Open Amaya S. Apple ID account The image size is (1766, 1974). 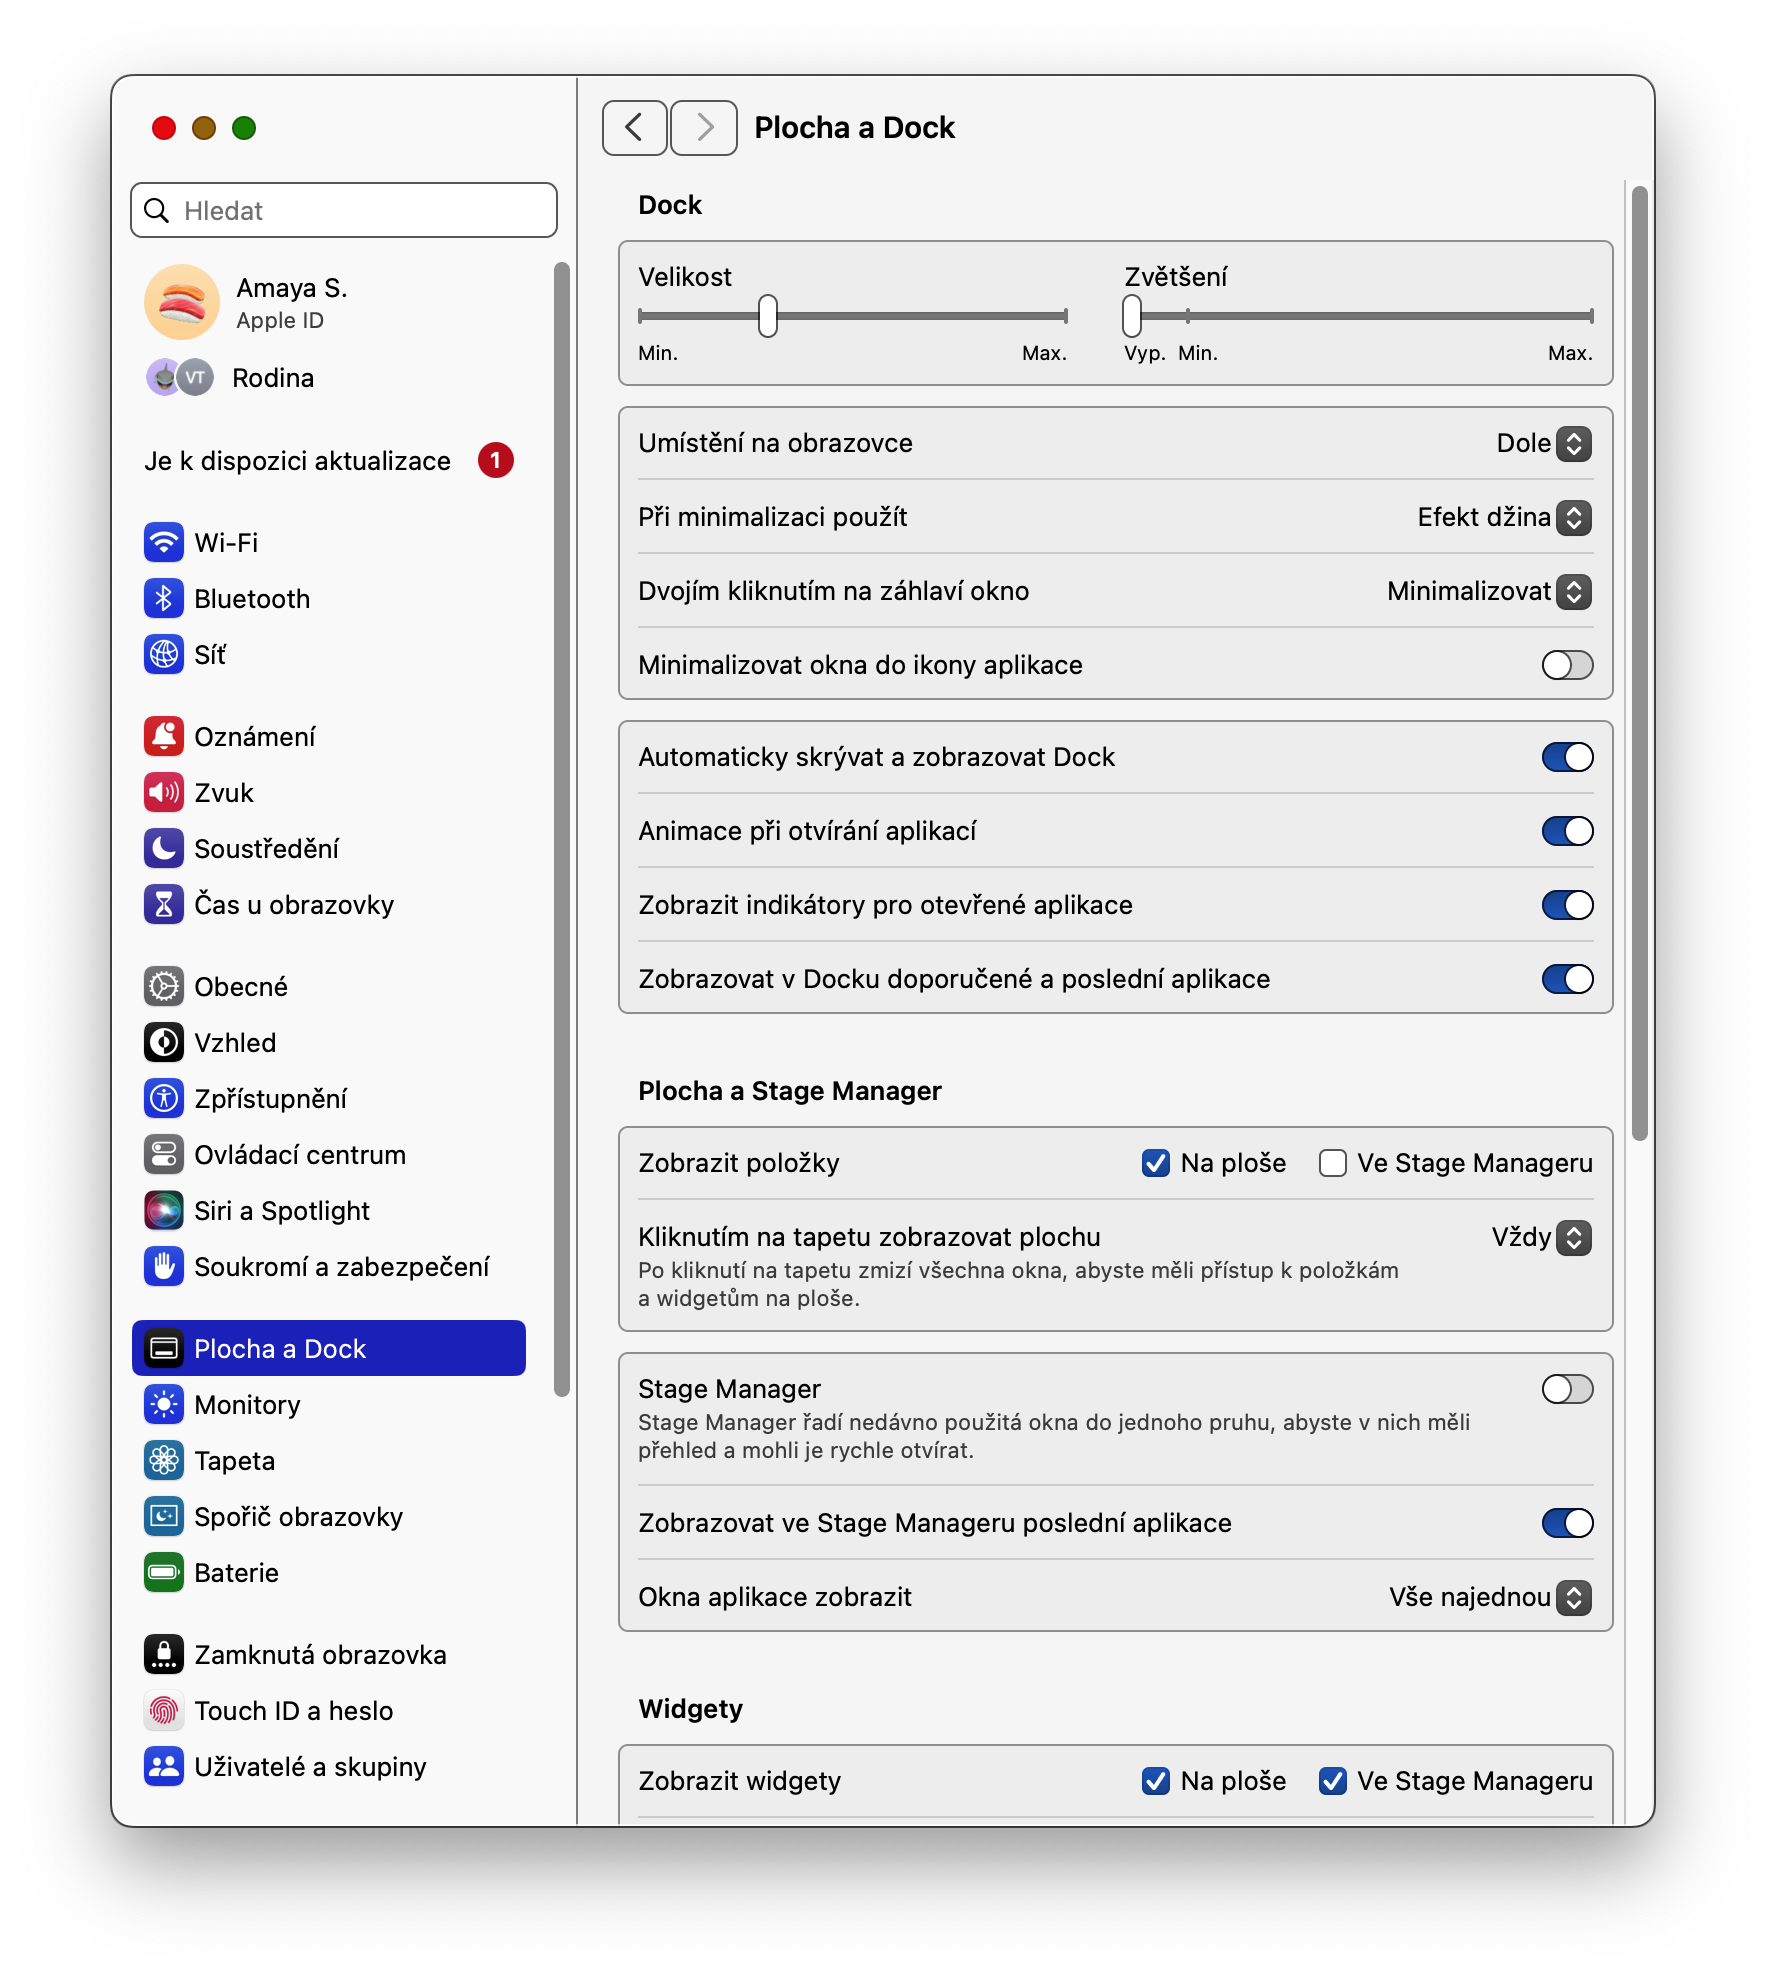(329, 302)
